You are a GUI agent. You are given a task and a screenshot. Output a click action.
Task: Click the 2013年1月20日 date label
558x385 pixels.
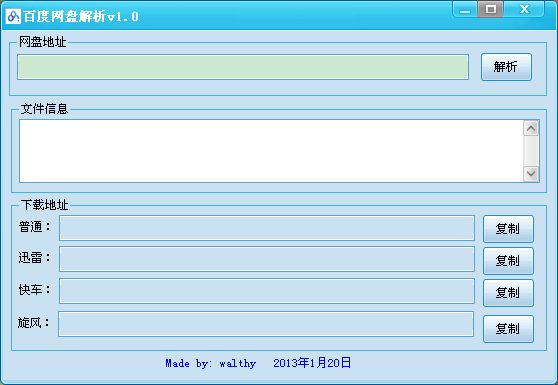(312, 363)
